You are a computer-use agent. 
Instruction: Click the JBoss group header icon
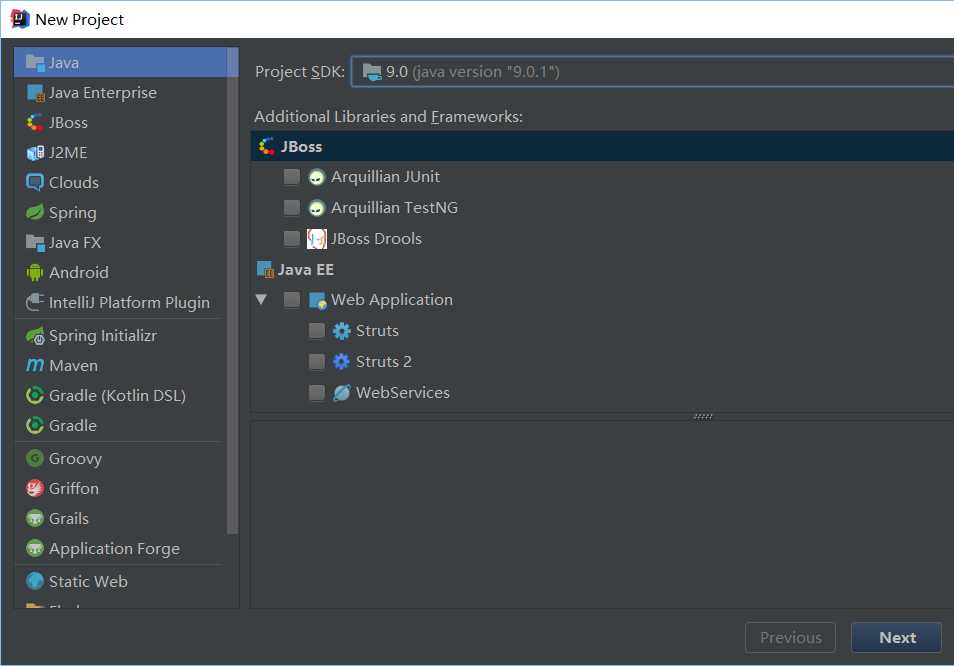coord(266,147)
